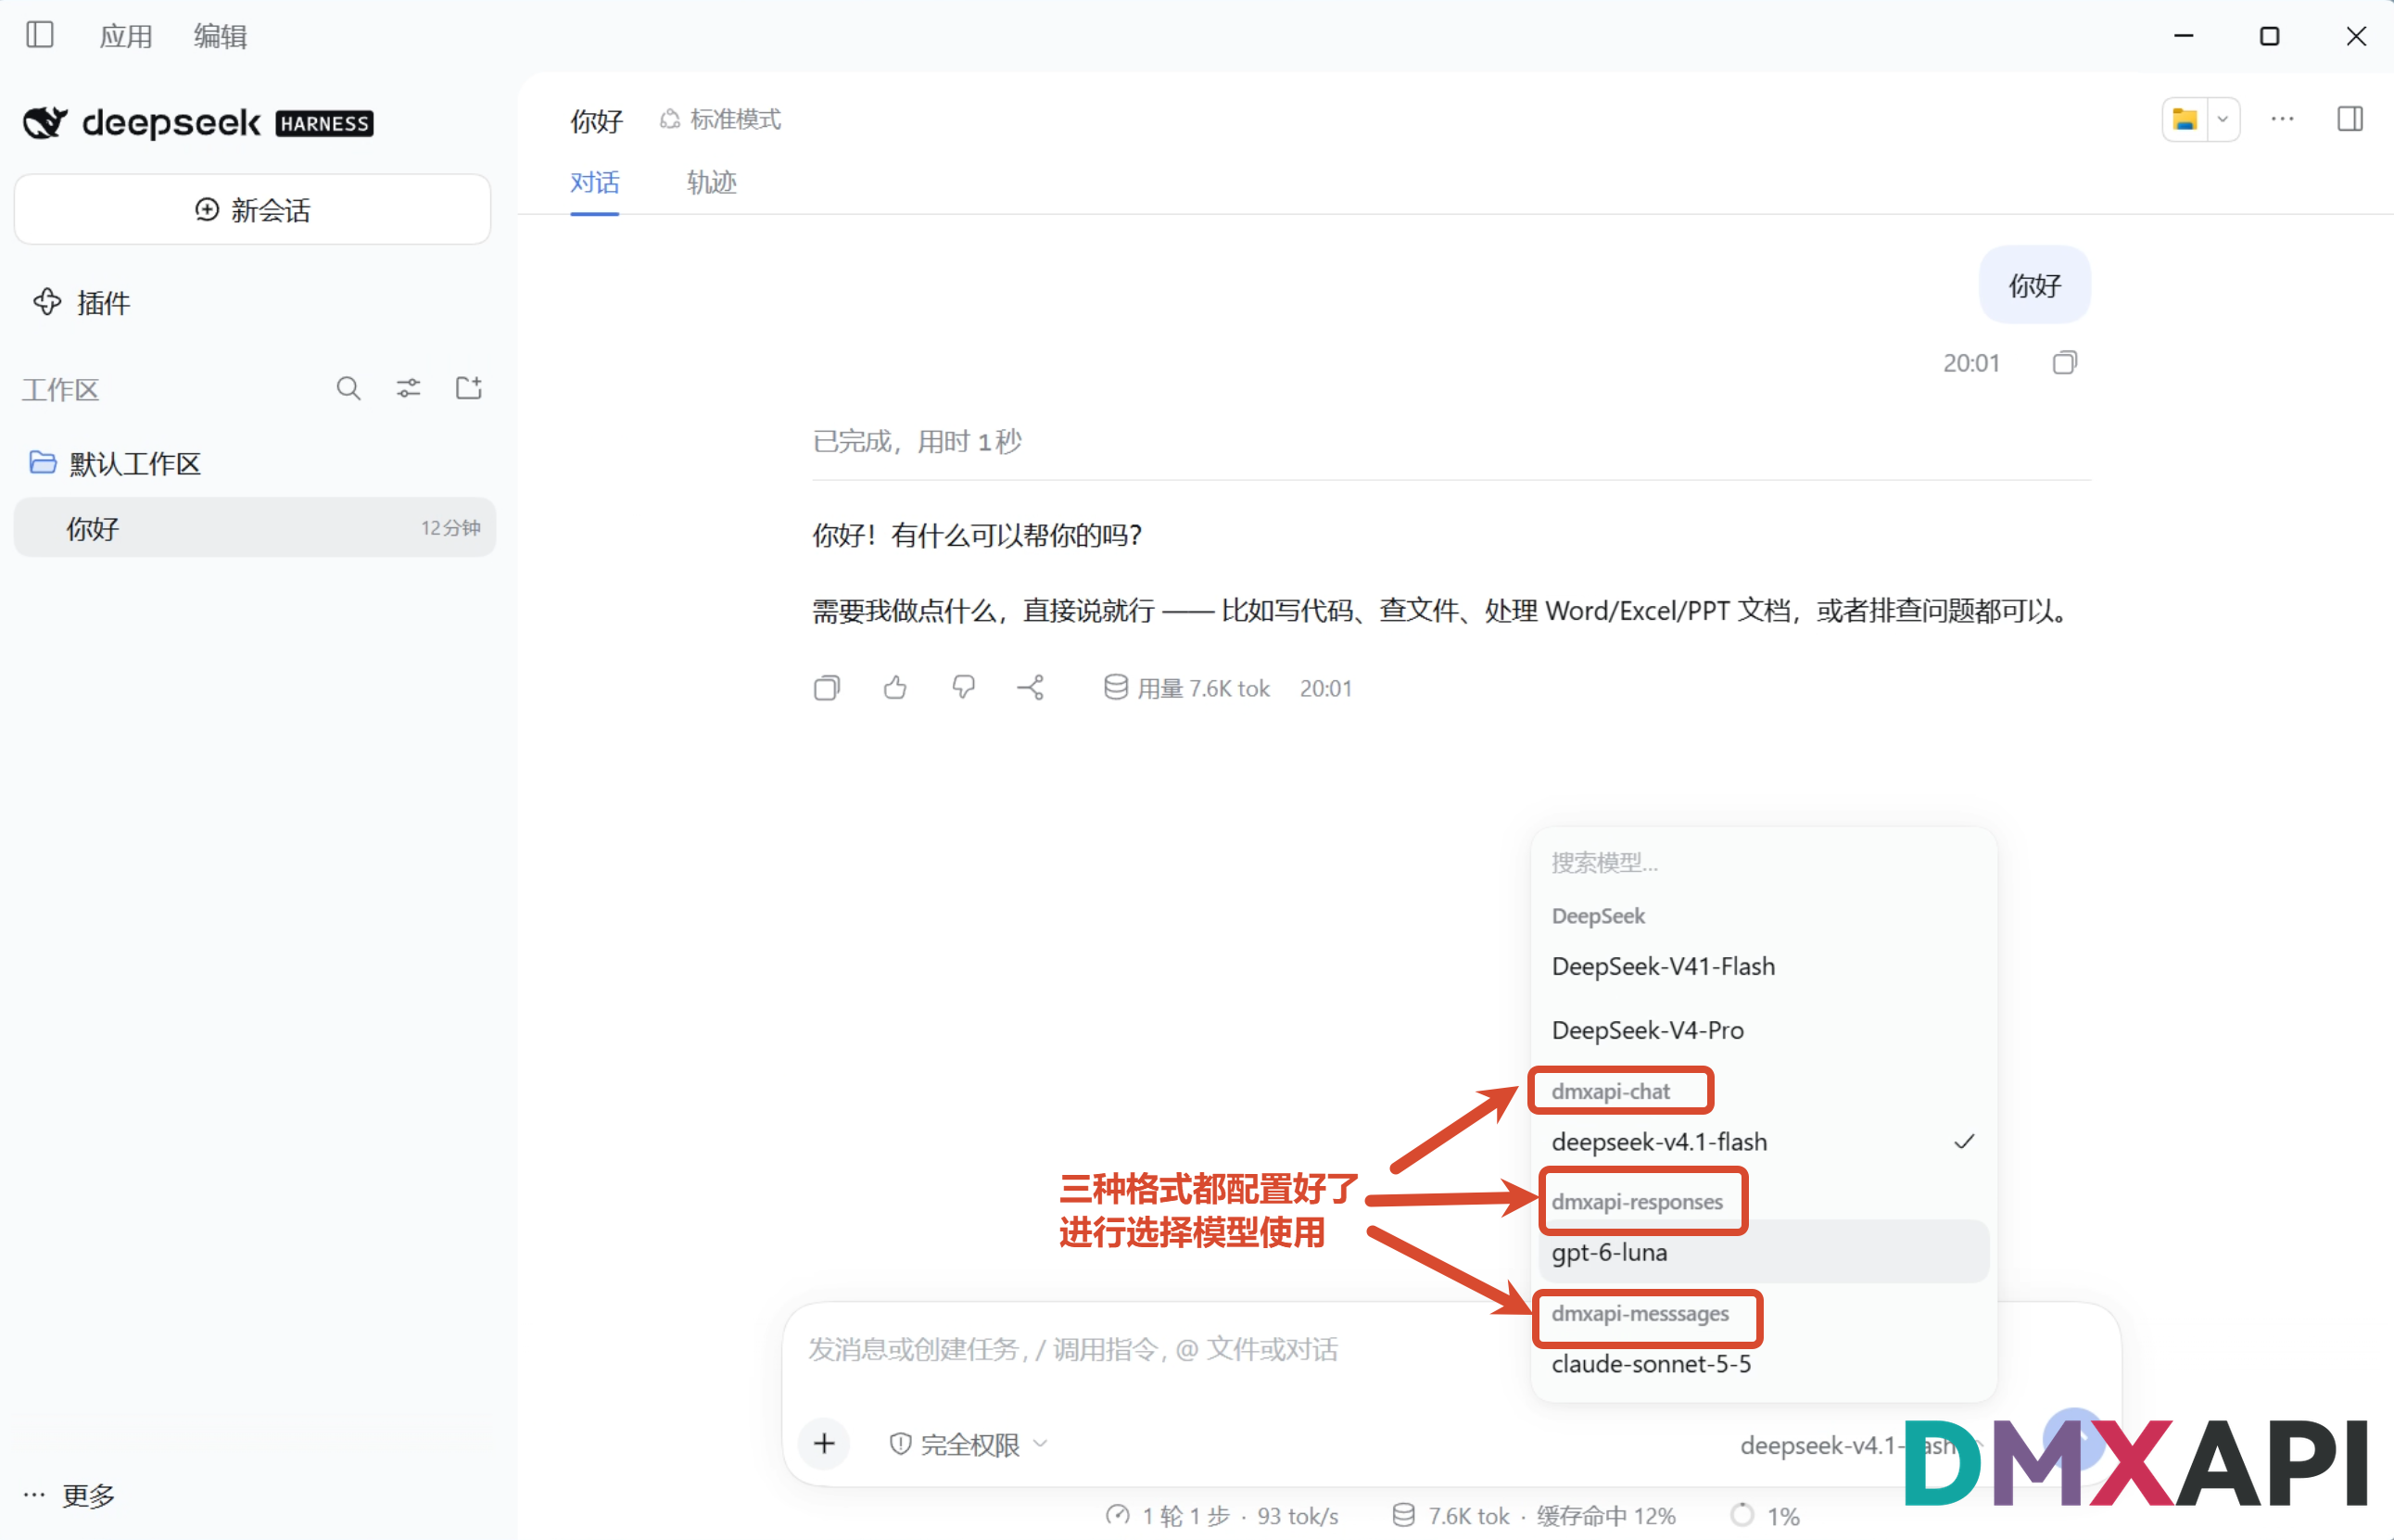Click the deepseek HARNESS logo
This screenshot has width=2394, height=1540.
197,123
